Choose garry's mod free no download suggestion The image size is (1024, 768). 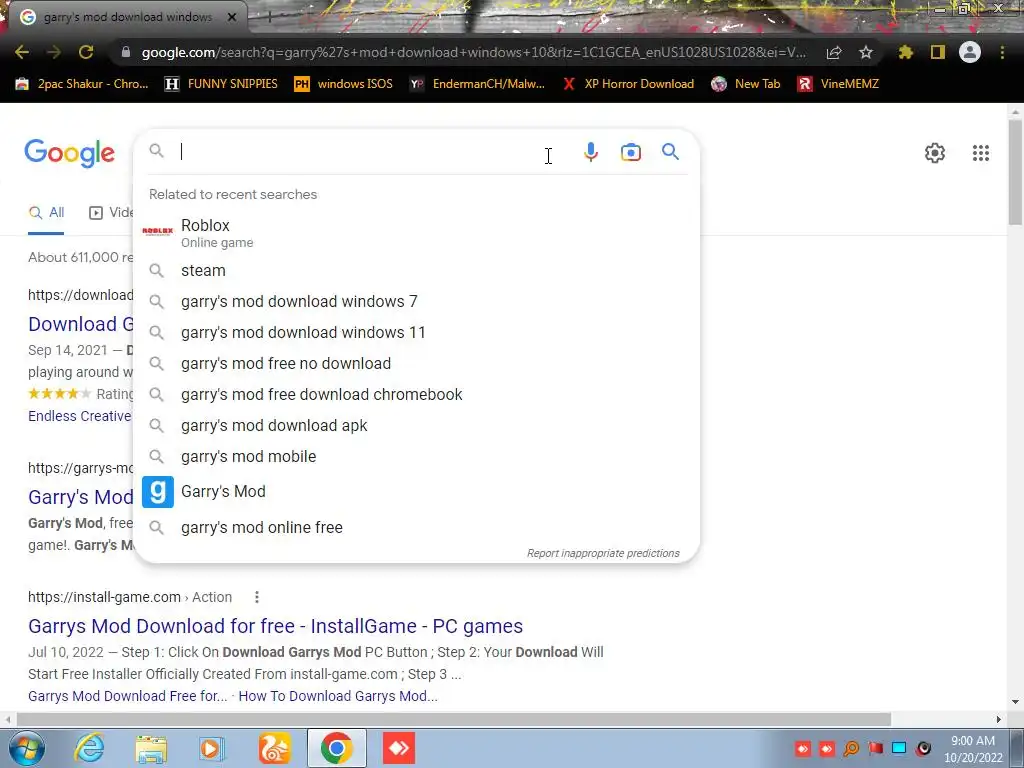417,363
